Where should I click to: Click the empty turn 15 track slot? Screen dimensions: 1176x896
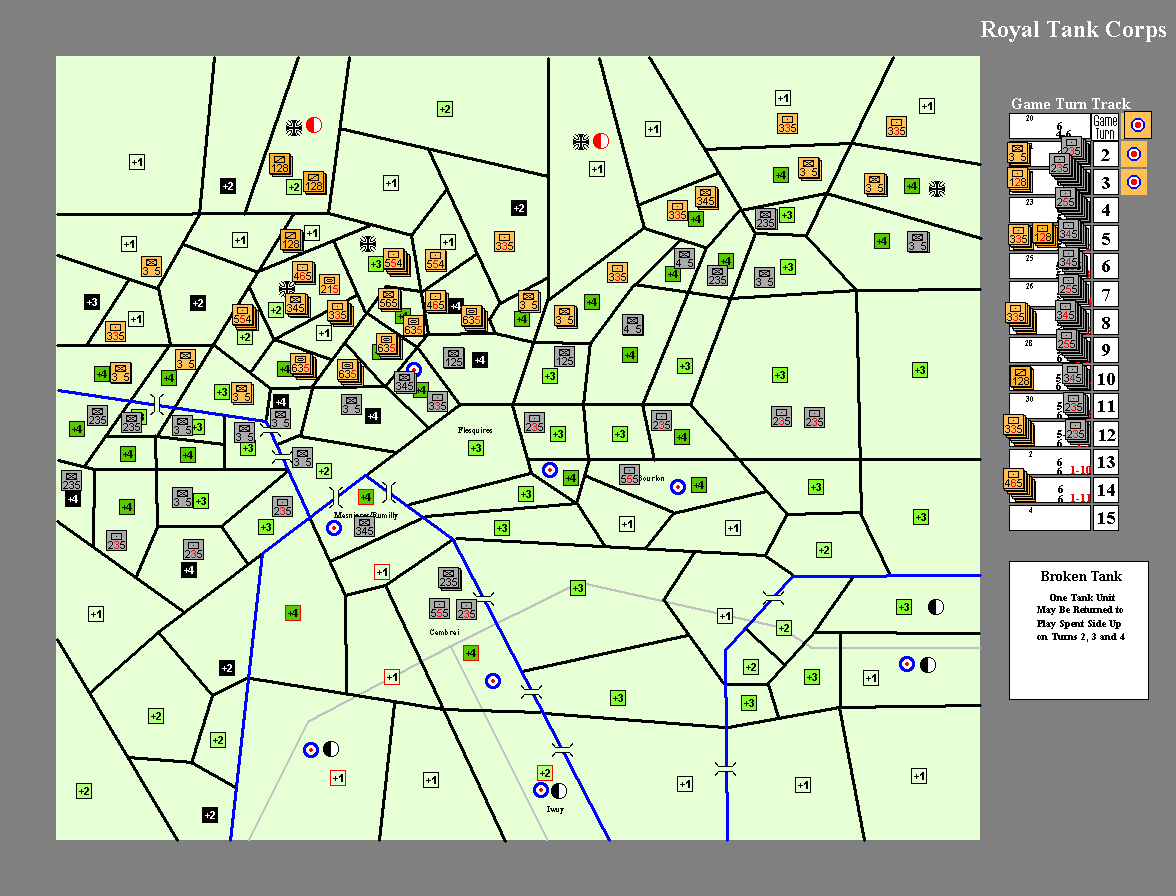(1049, 518)
